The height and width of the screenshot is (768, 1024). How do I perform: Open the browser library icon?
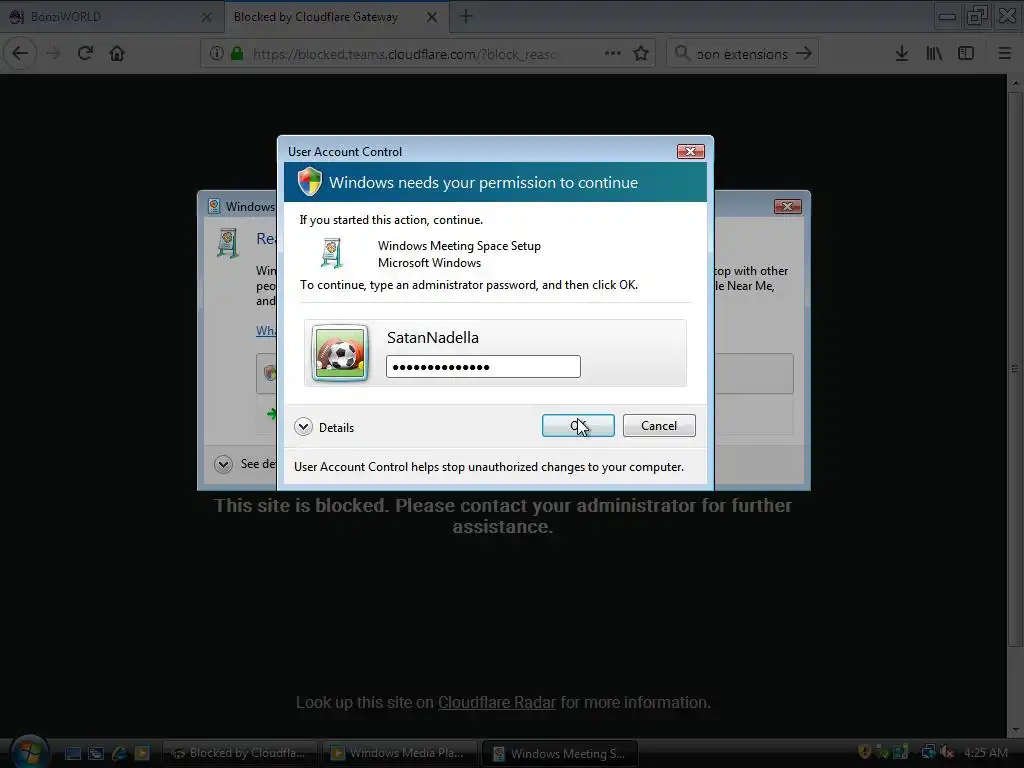(x=935, y=54)
